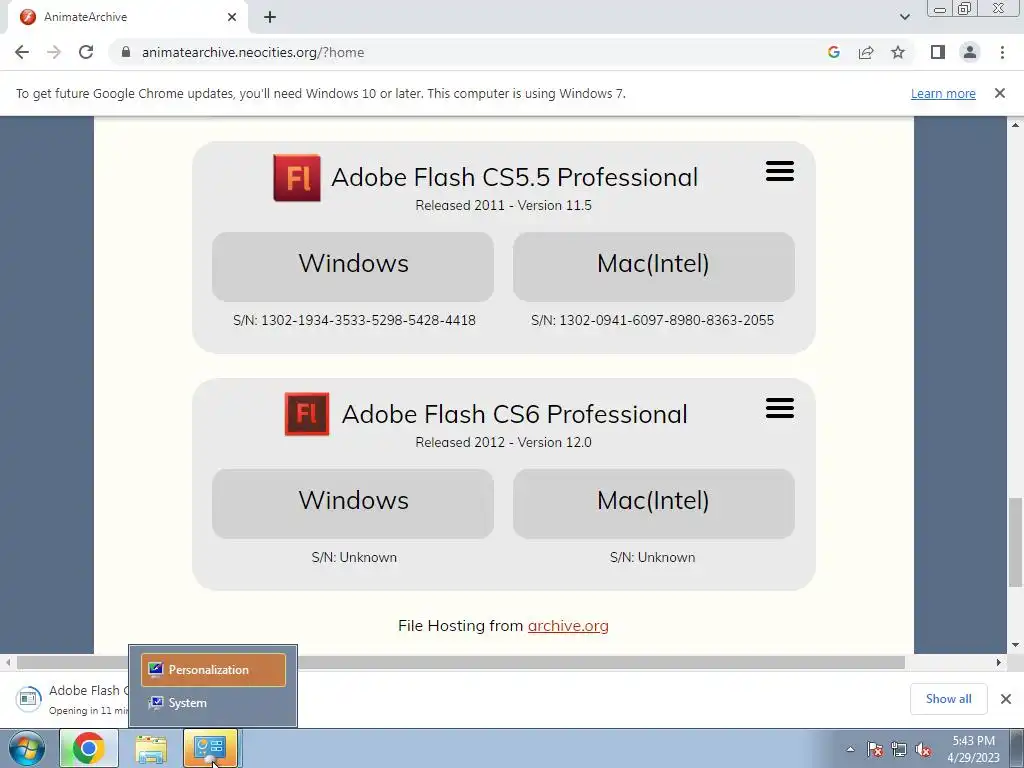The height and width of the screenshot is (768, 1024).
Task: Click the Show desktop strip
Action: point(1017,748)
